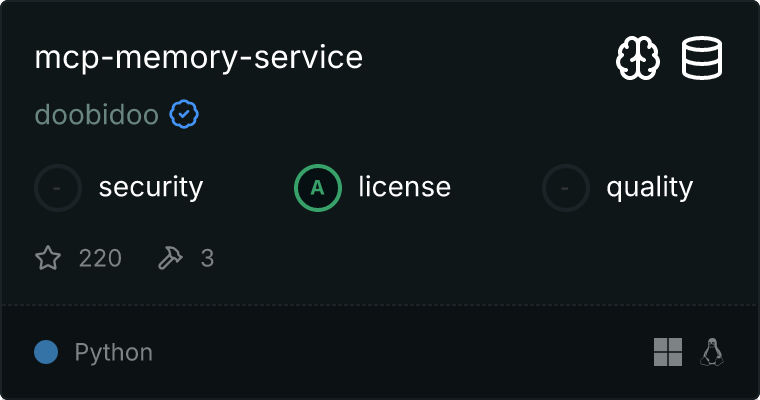Image resolution: width=760 pixels, height=400 pixels.
Task: Click the security label text
Action: point(151,187)
